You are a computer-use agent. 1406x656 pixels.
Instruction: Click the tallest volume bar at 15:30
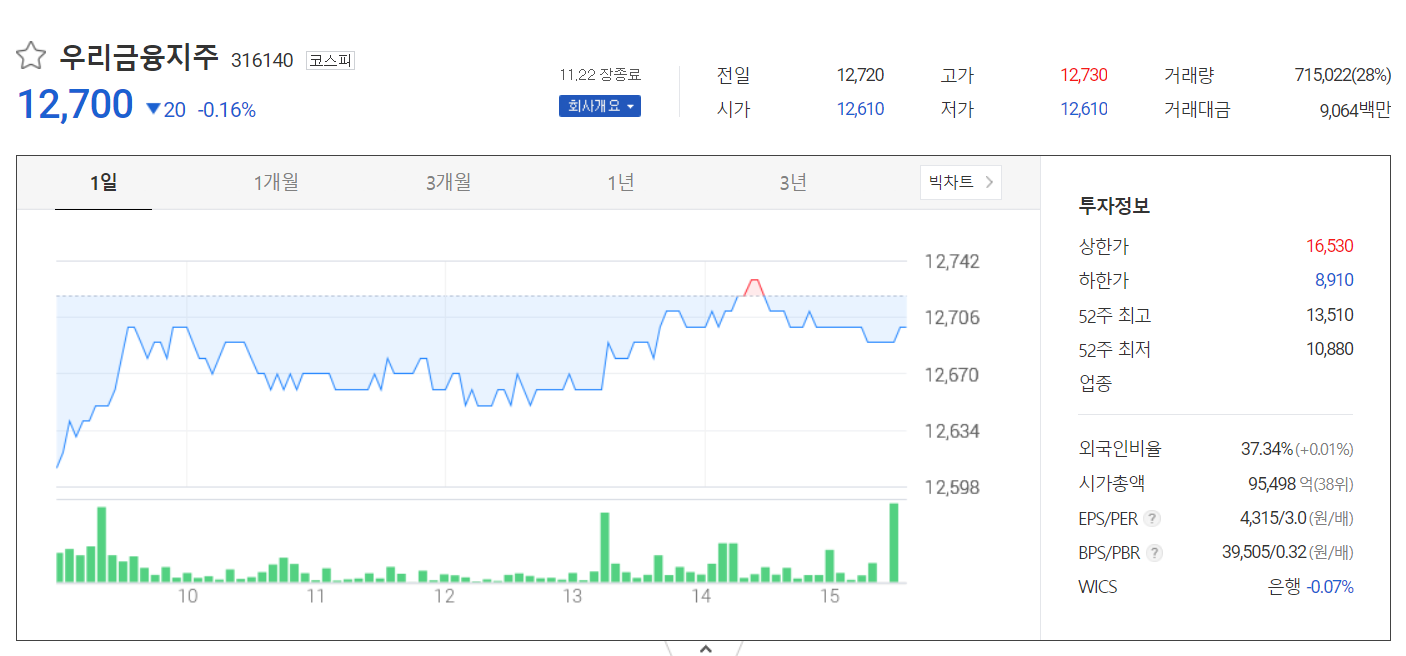click(x=894, y=542)
